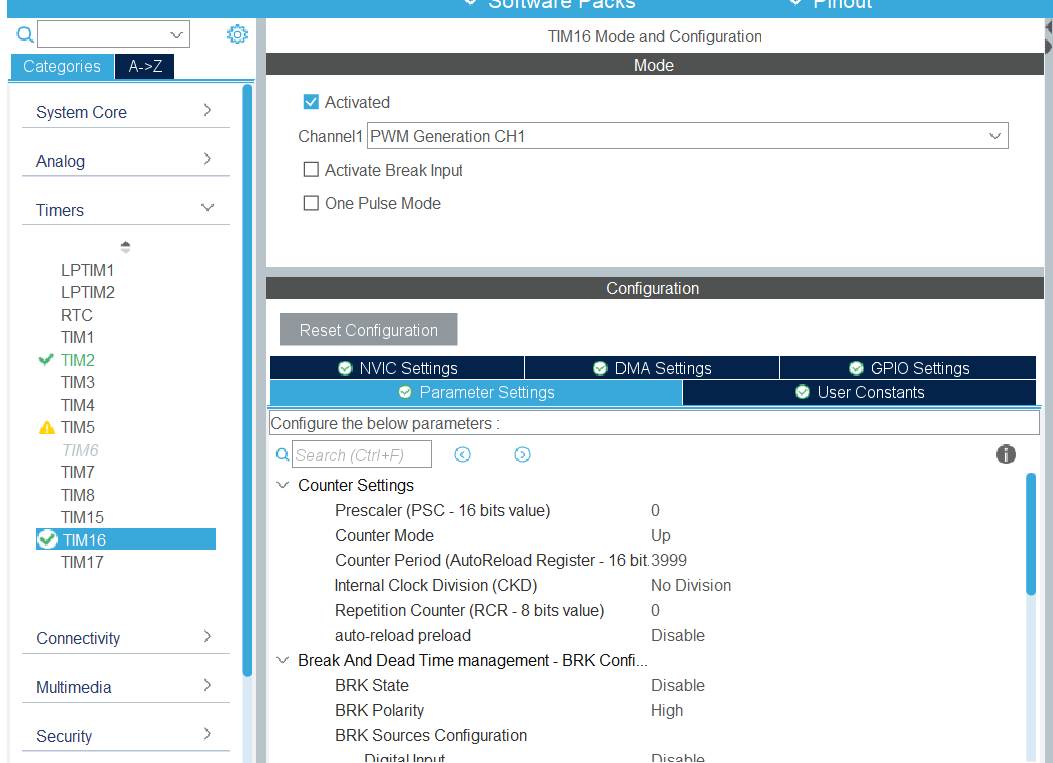Image resolution: width=1053 pixels, height=763 pixels.
Task: Select RTC in the timers list
Action: pos(77,315)
